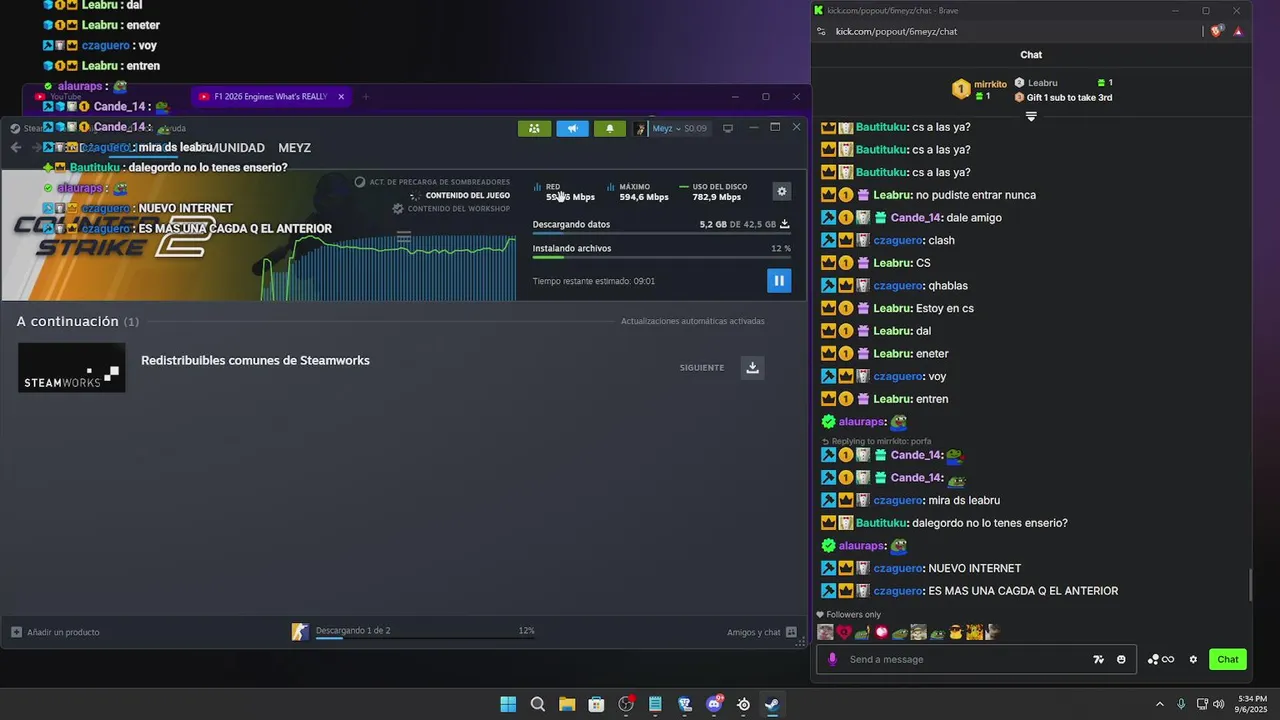This screenshot has height=720, width=1280.
Task: Click in the Send a message field
Action: pyautogui.click(x=965, y=659)
